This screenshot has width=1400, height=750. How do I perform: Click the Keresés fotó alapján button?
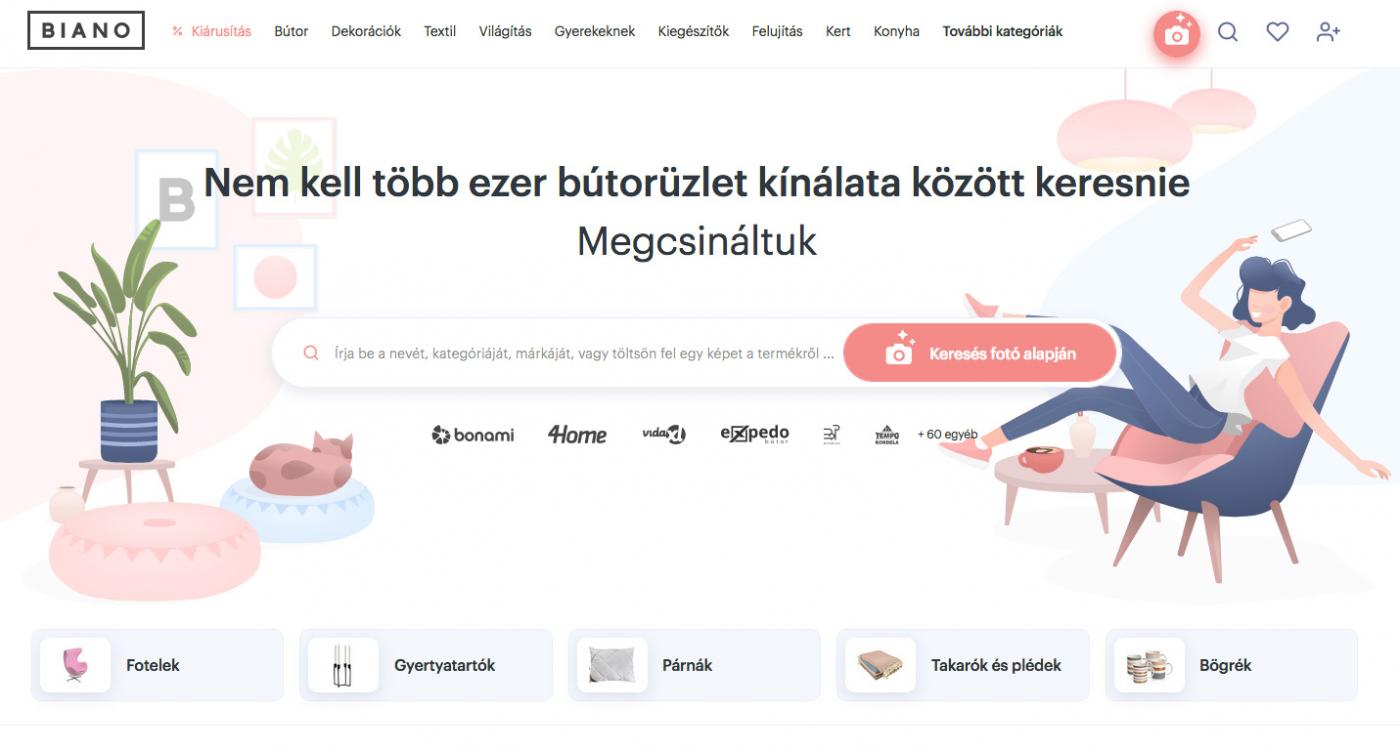(x=980, y=353)
